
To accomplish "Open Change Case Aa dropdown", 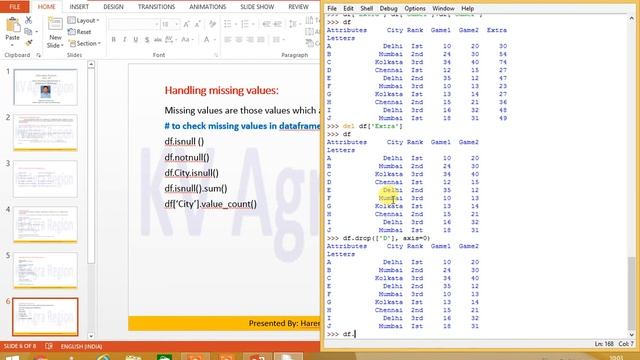I will (x=187, y=40).
